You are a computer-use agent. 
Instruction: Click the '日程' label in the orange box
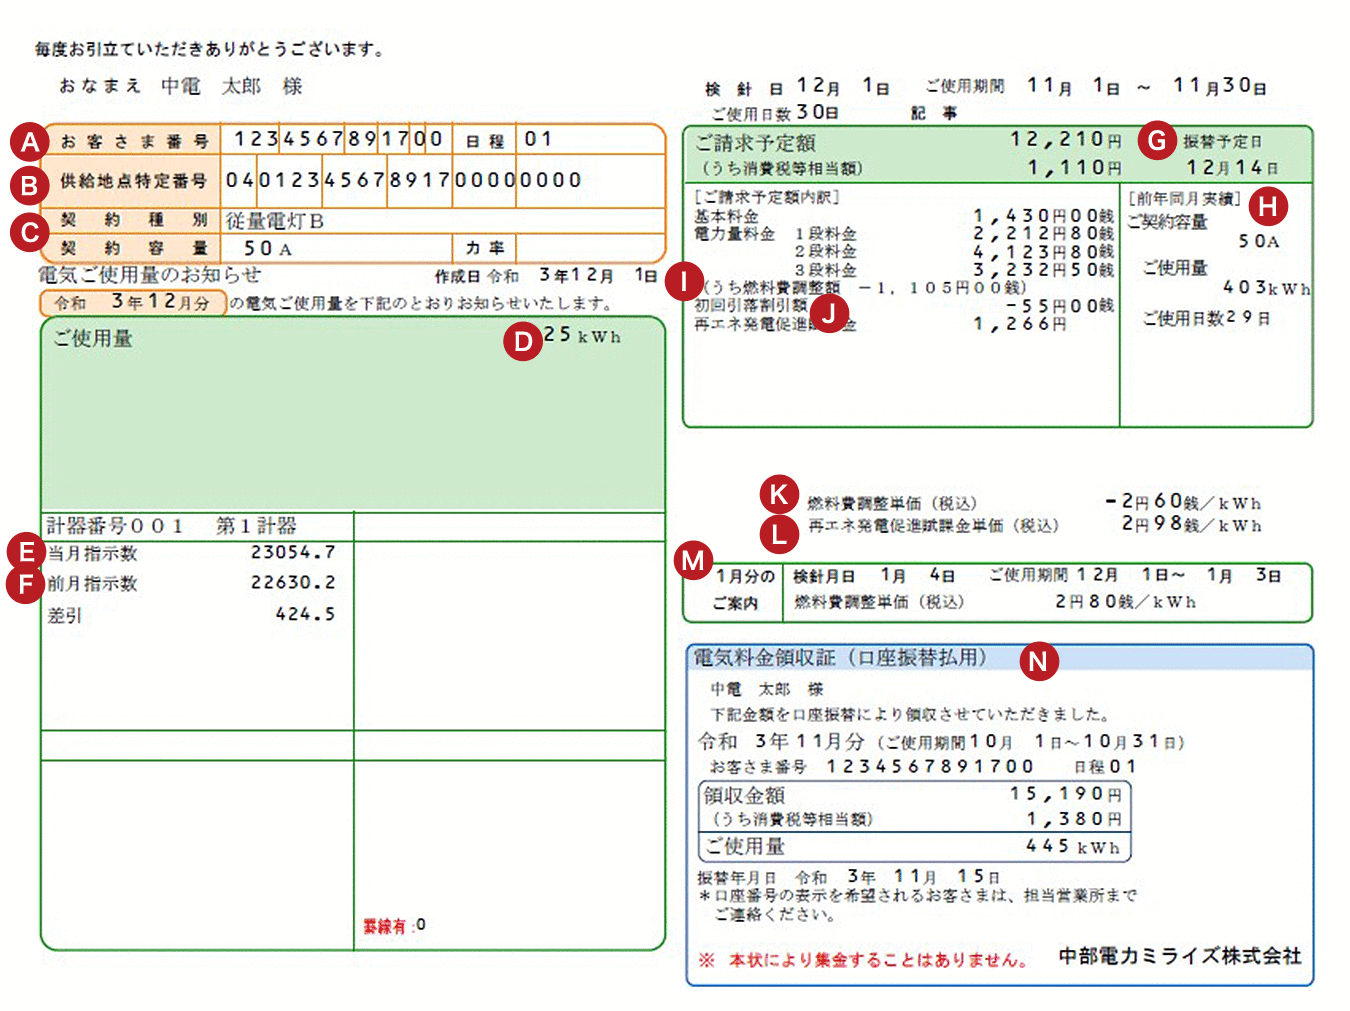pyautogui.click(x=485, y=141)
